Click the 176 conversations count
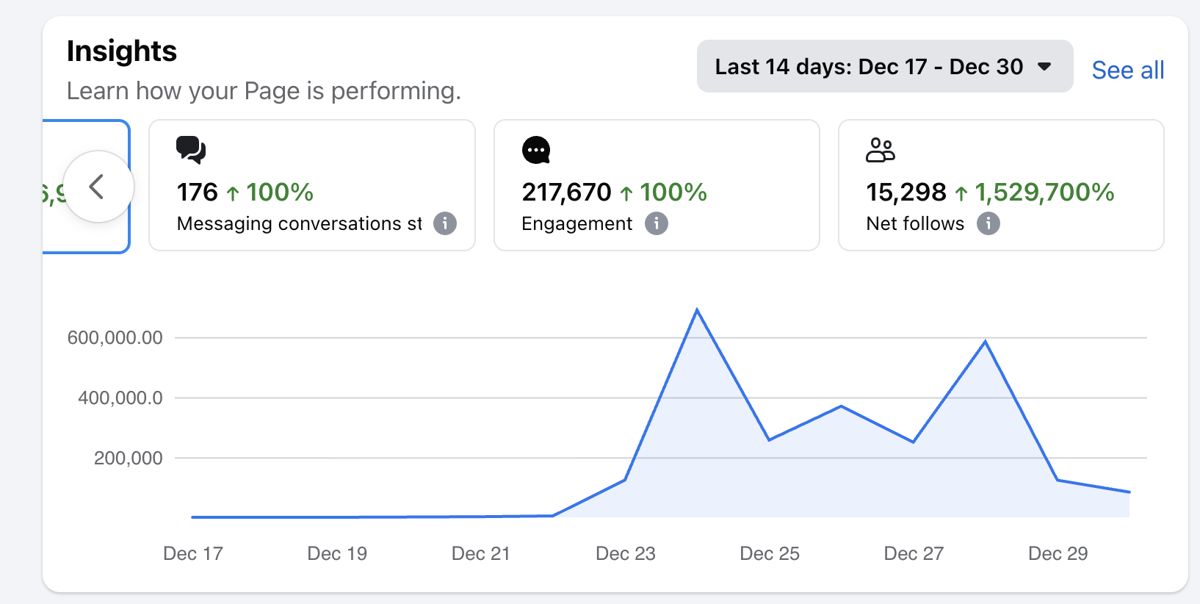The image size is (1200, 604). (197, 192)
